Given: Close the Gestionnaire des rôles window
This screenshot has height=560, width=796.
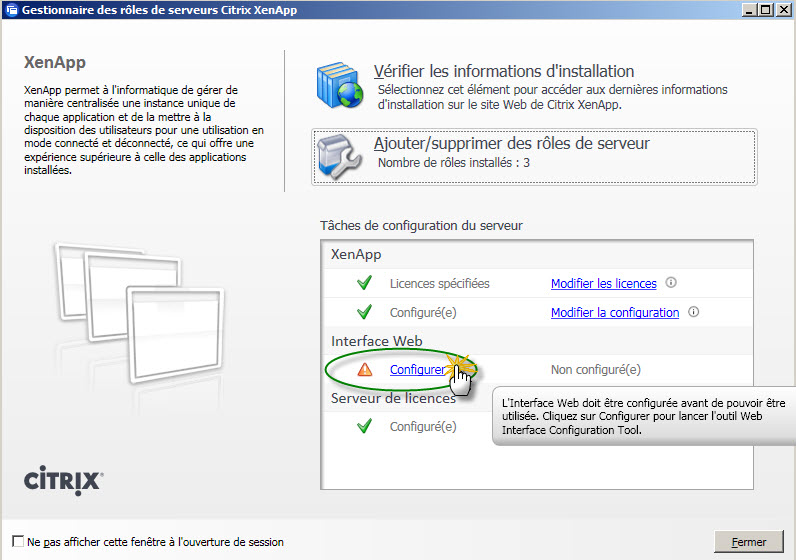Looking at the screenshot, I should [x=784, y=10].
